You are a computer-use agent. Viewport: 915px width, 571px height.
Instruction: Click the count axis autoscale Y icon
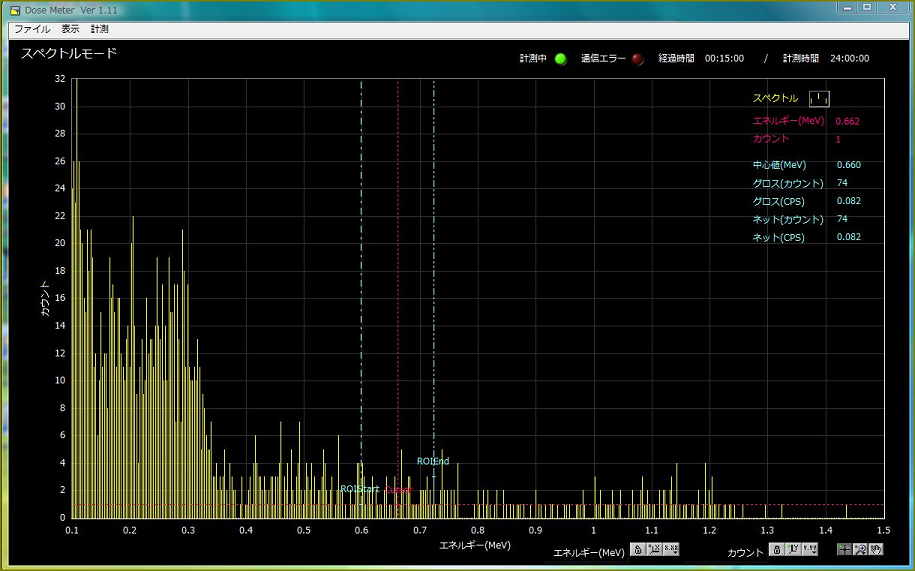pyautogui.click(x=793, y=549)
